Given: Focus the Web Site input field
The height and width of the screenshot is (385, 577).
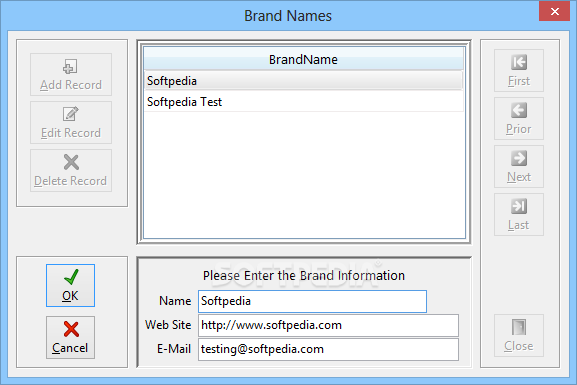Looking at the screenshot, I should (328, 325).
